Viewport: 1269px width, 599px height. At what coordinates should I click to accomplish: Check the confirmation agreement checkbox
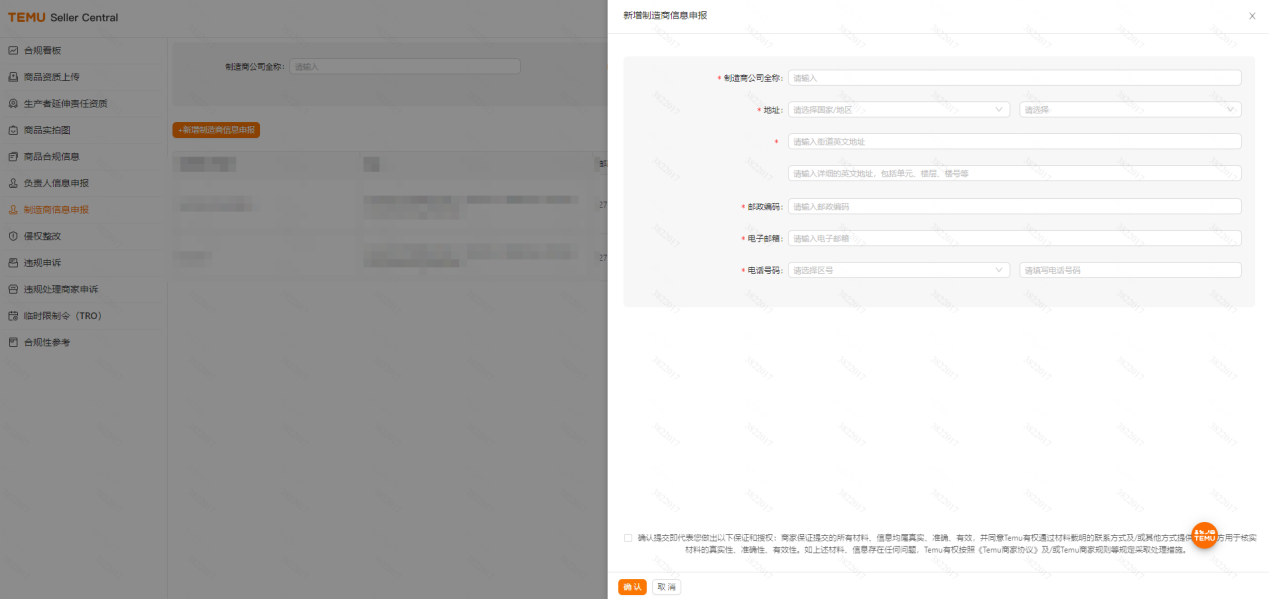(626, 536)
